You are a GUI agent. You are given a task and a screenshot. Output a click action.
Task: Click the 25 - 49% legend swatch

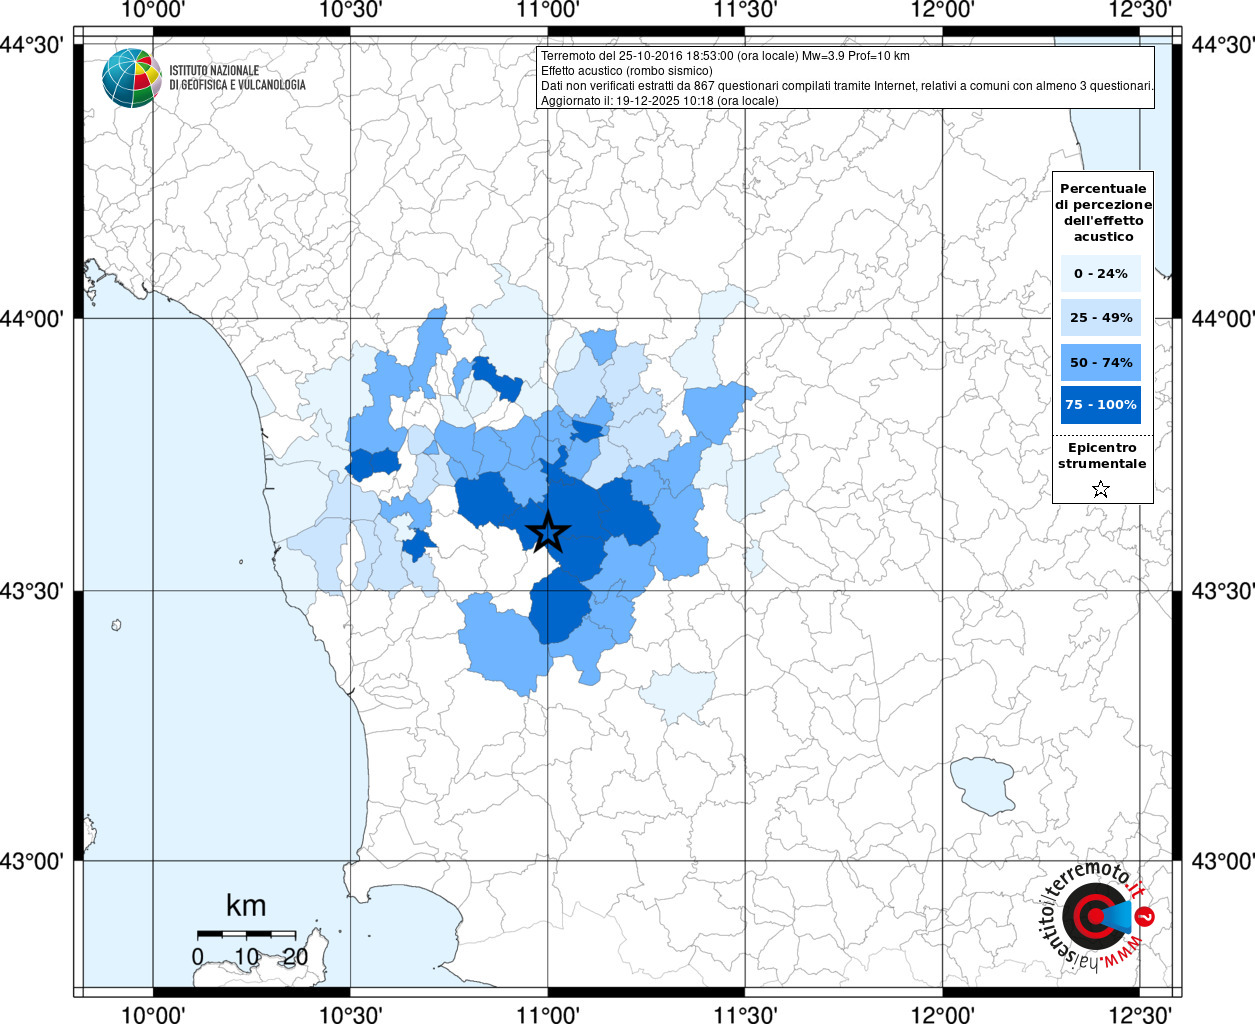[1101, 318]
